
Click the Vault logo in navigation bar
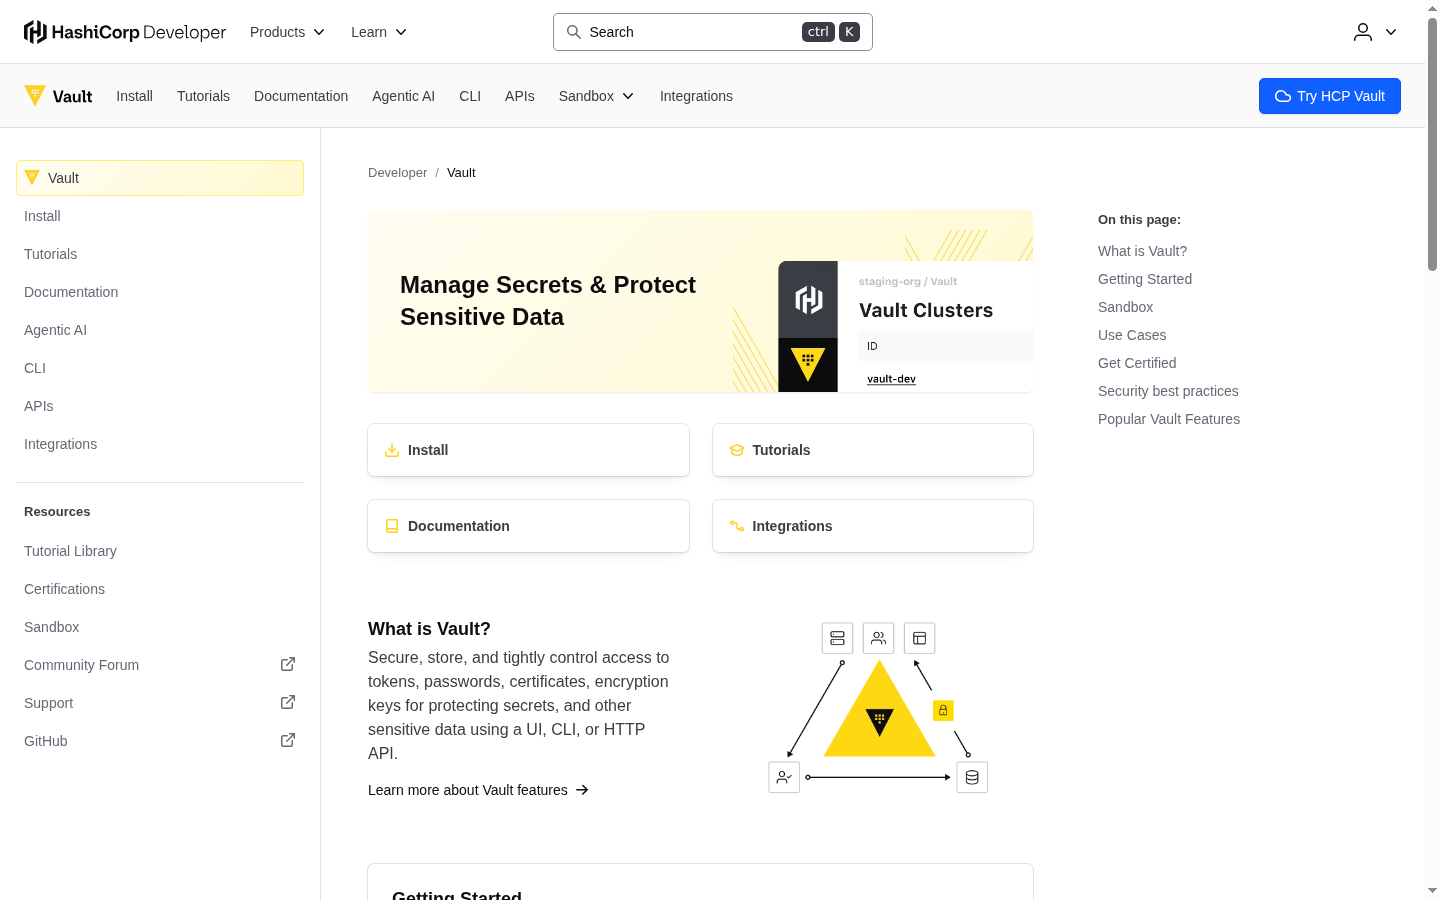(x=58, y=96)
